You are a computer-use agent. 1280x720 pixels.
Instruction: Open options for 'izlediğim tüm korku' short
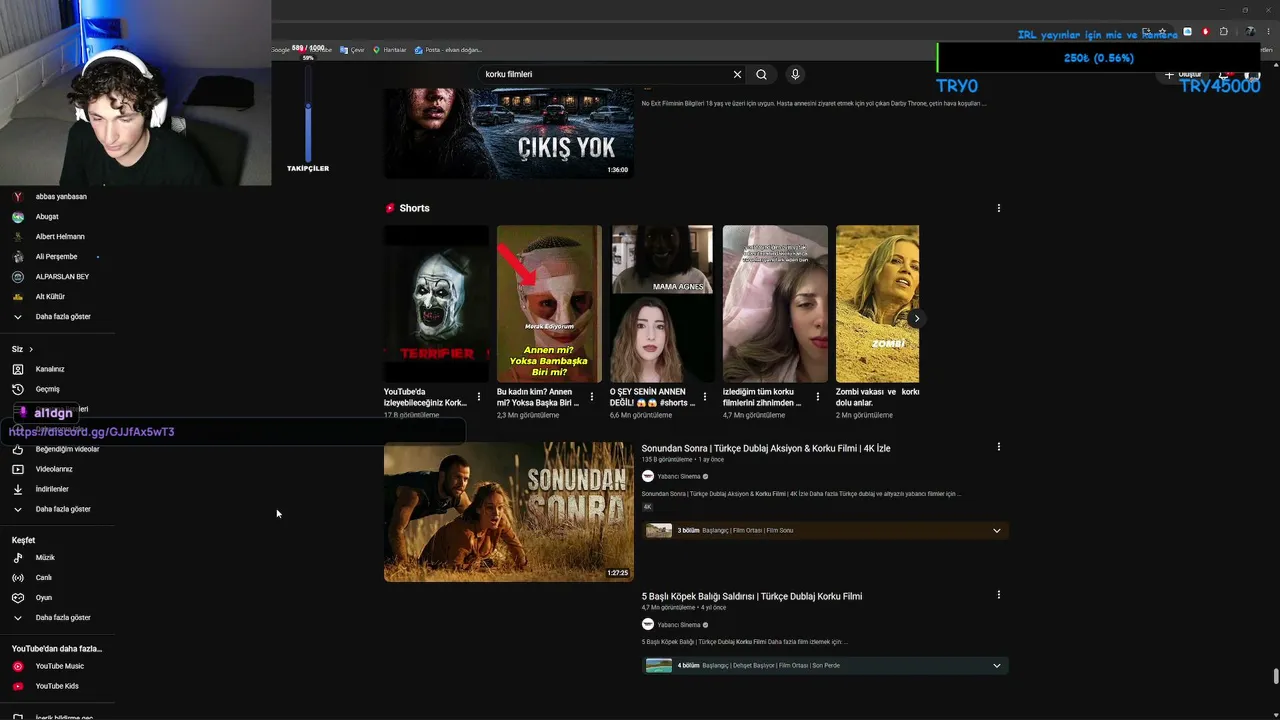tap(818, 397)
